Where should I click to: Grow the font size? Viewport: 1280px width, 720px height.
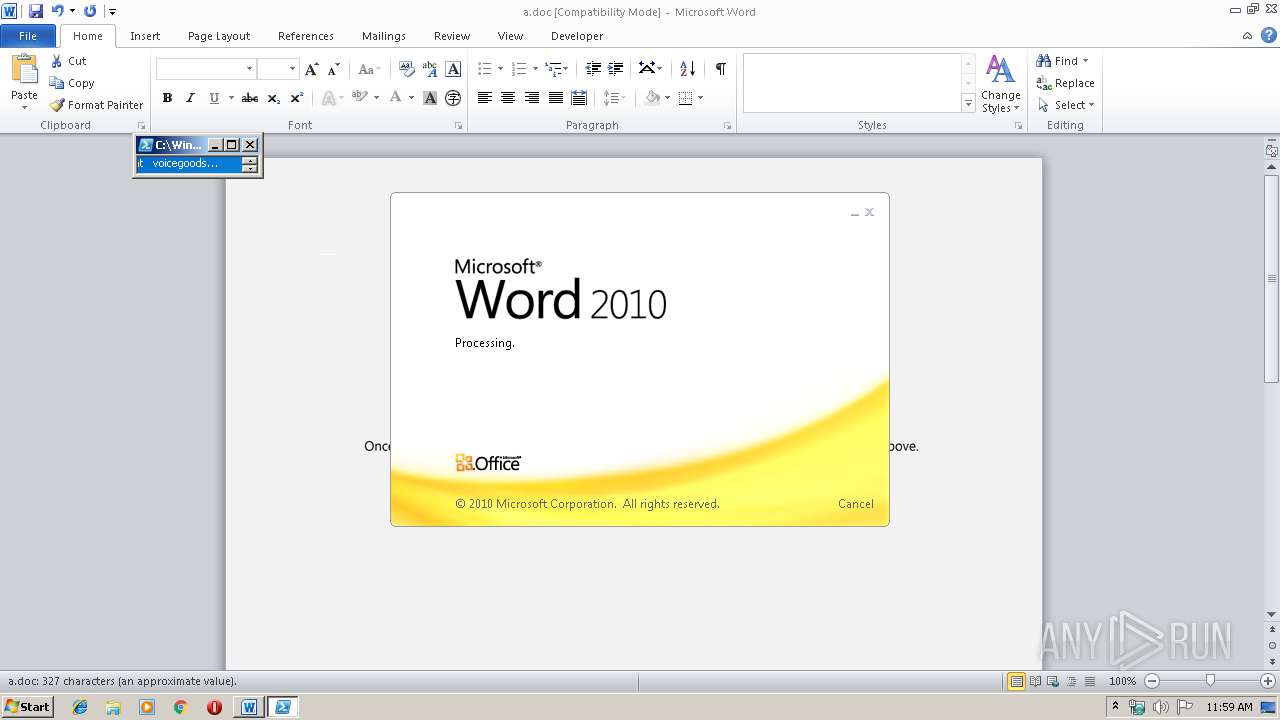coord(312,69)
